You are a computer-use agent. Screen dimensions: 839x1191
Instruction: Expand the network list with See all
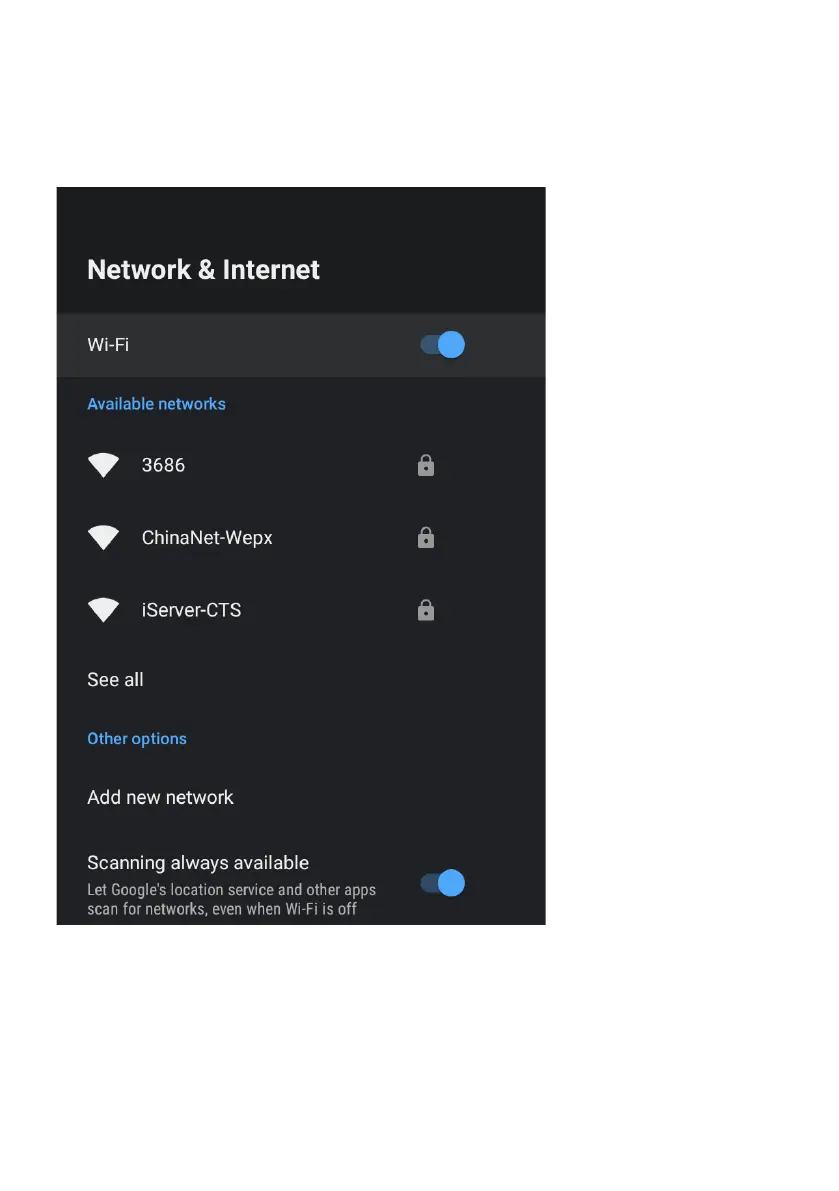click(x=115, y=679)
